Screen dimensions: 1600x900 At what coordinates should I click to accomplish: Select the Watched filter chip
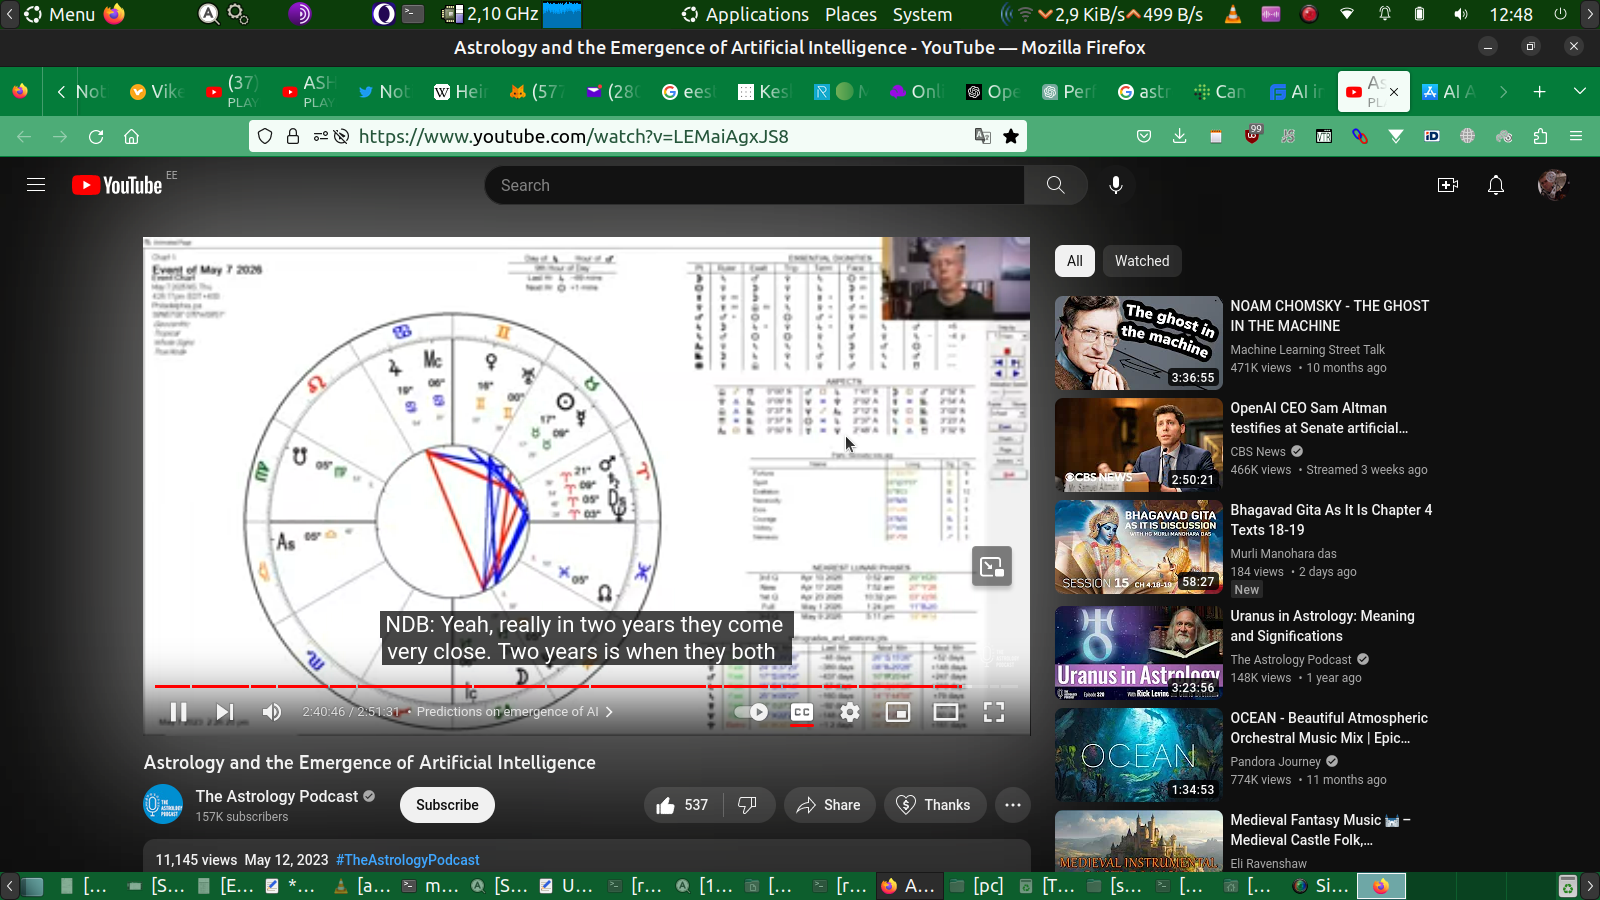(1142, 261)
